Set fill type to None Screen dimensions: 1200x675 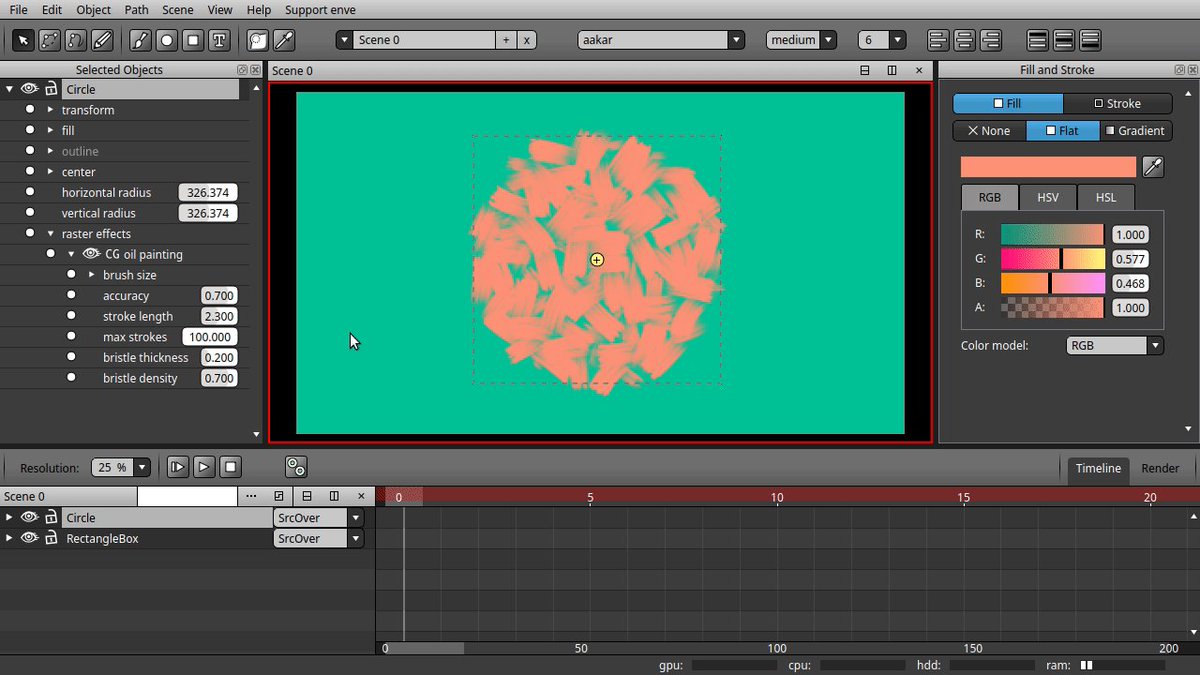(x=989, y=131)
